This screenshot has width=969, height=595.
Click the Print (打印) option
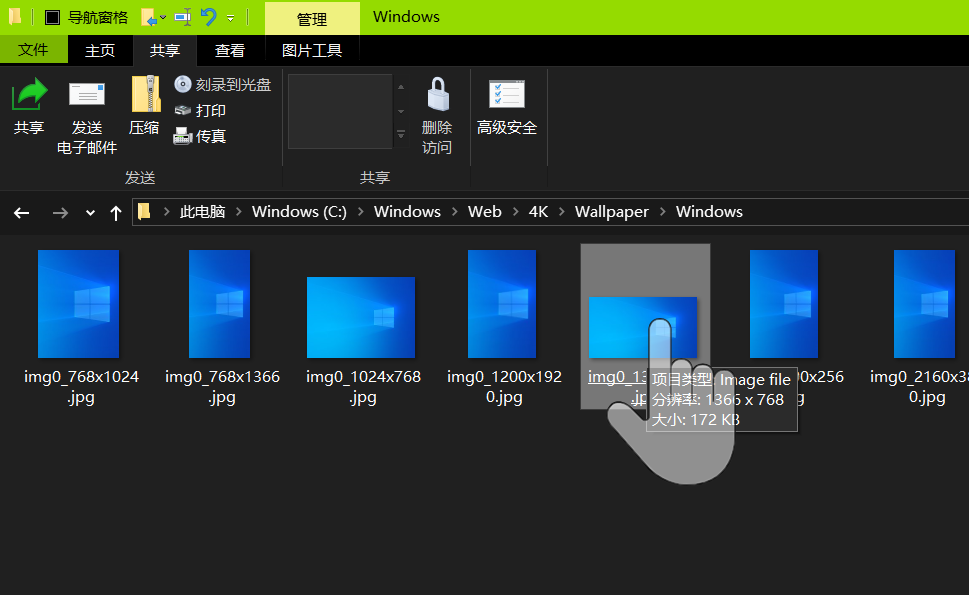[x=200, y=111]
